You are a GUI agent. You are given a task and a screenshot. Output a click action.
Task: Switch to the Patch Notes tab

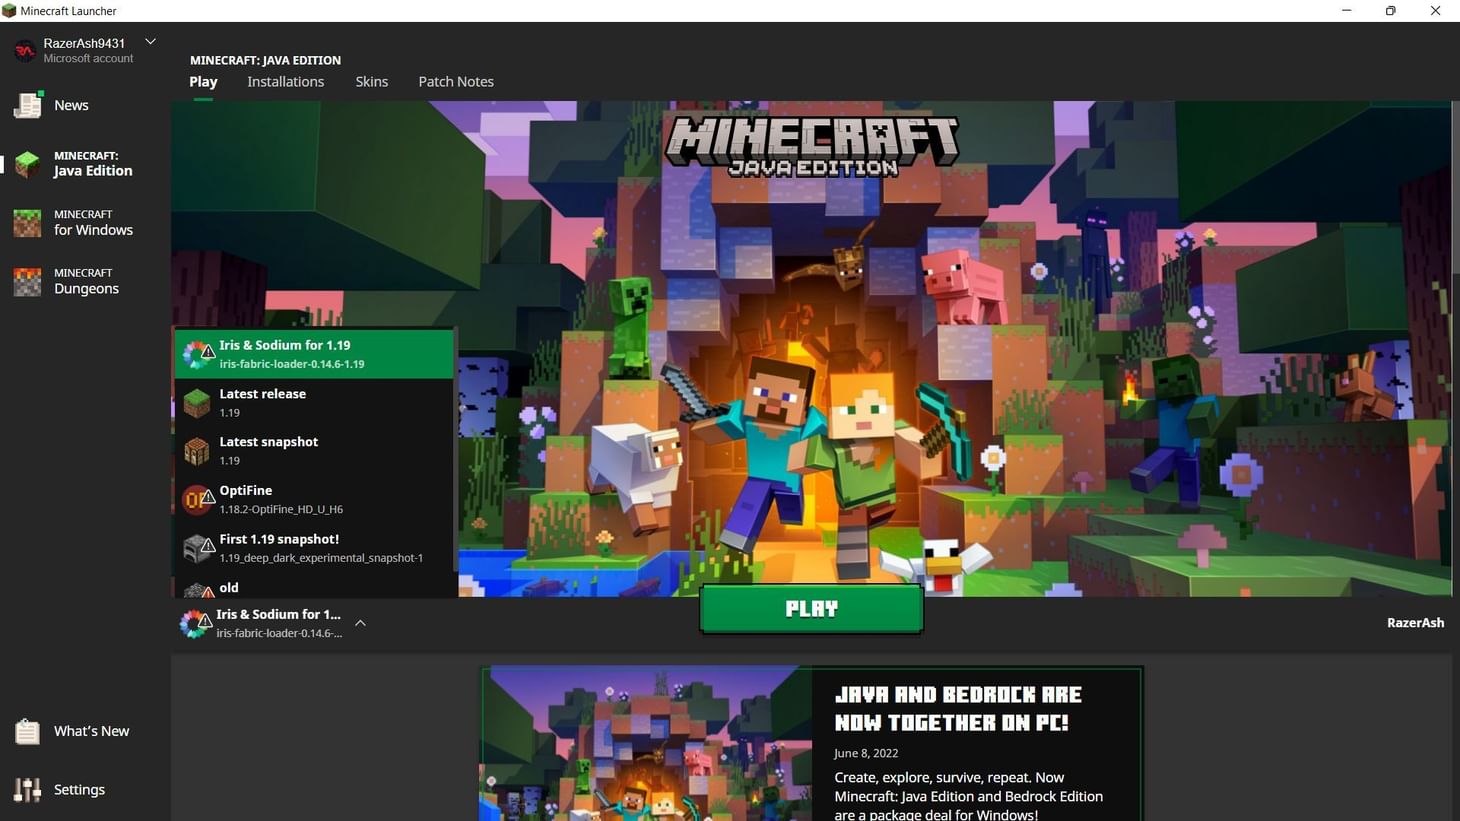tap(456, 81)
